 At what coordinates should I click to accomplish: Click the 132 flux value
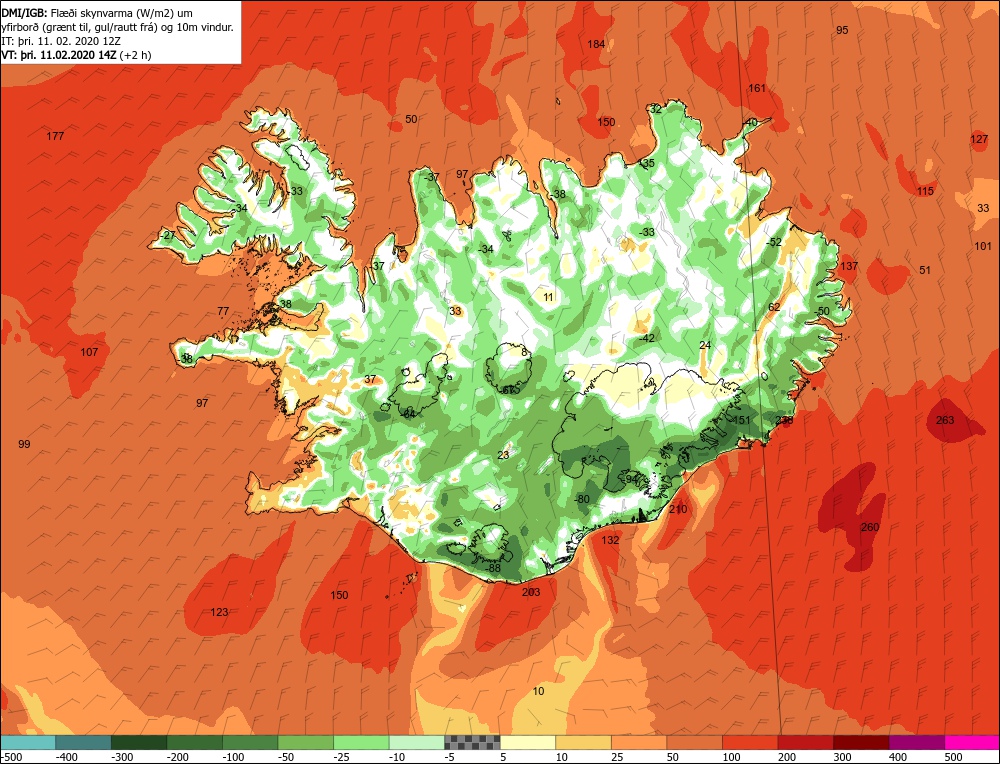pyautogui.click(x=610, y=540)
